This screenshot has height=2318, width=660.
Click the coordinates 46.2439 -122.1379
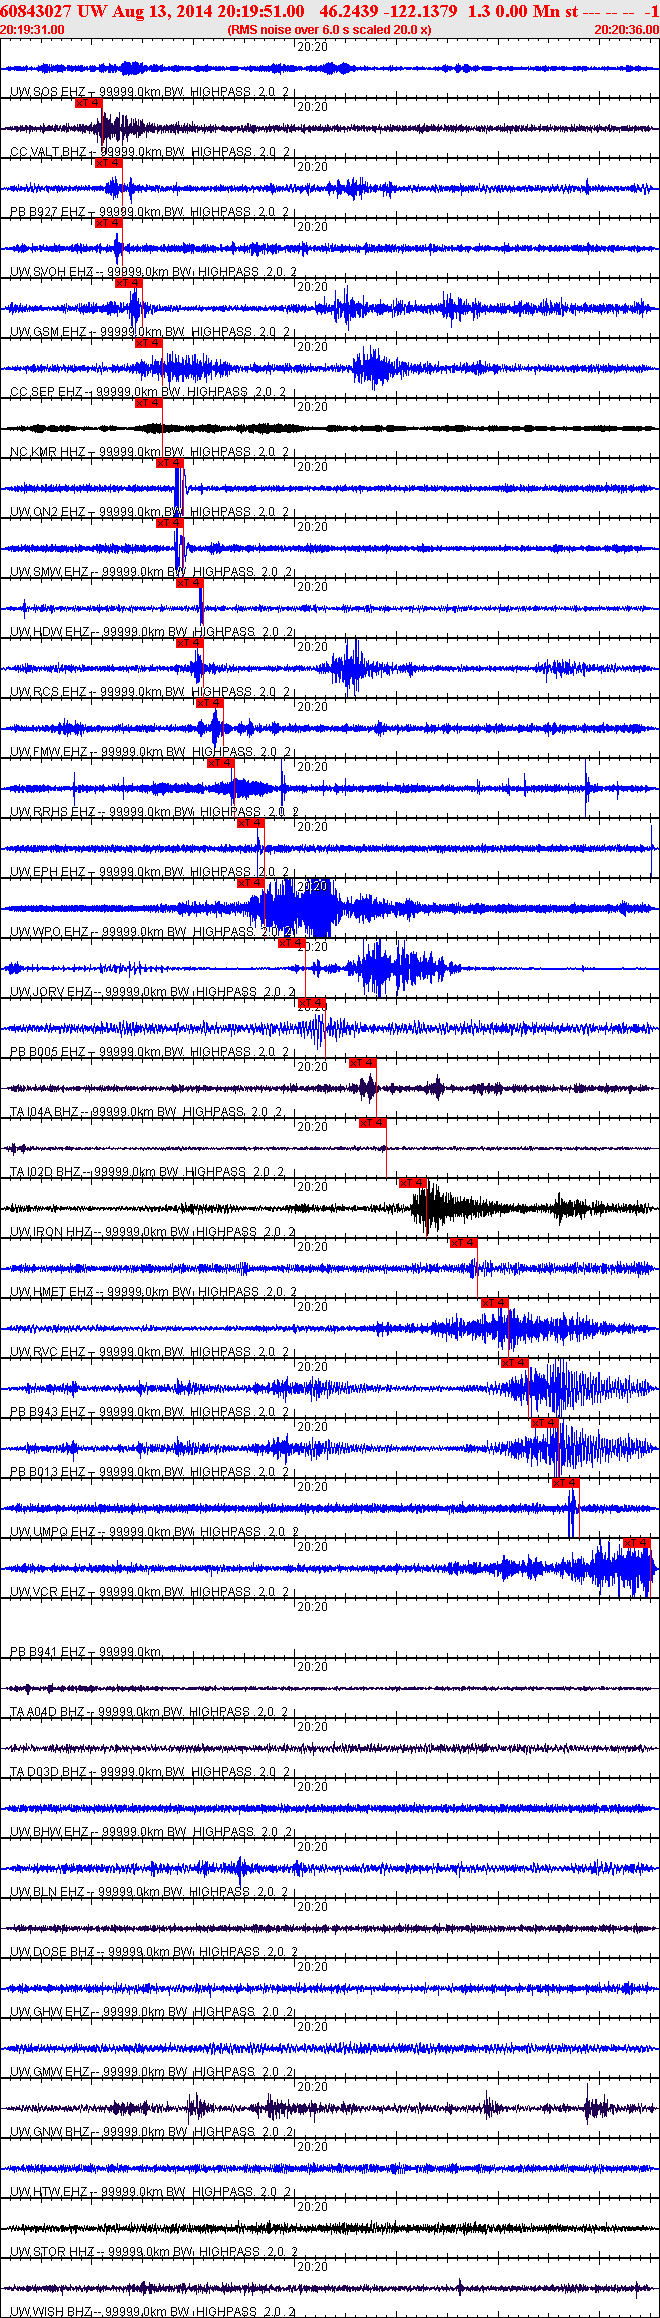[x=388, y=11]
